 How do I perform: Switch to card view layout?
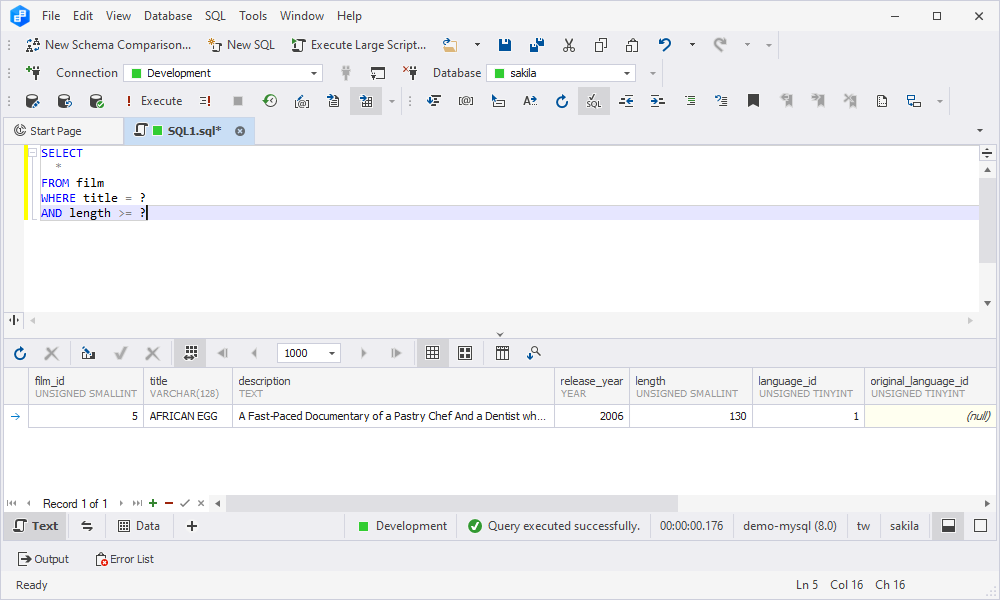pyautogui.click(x=465, y=353)
